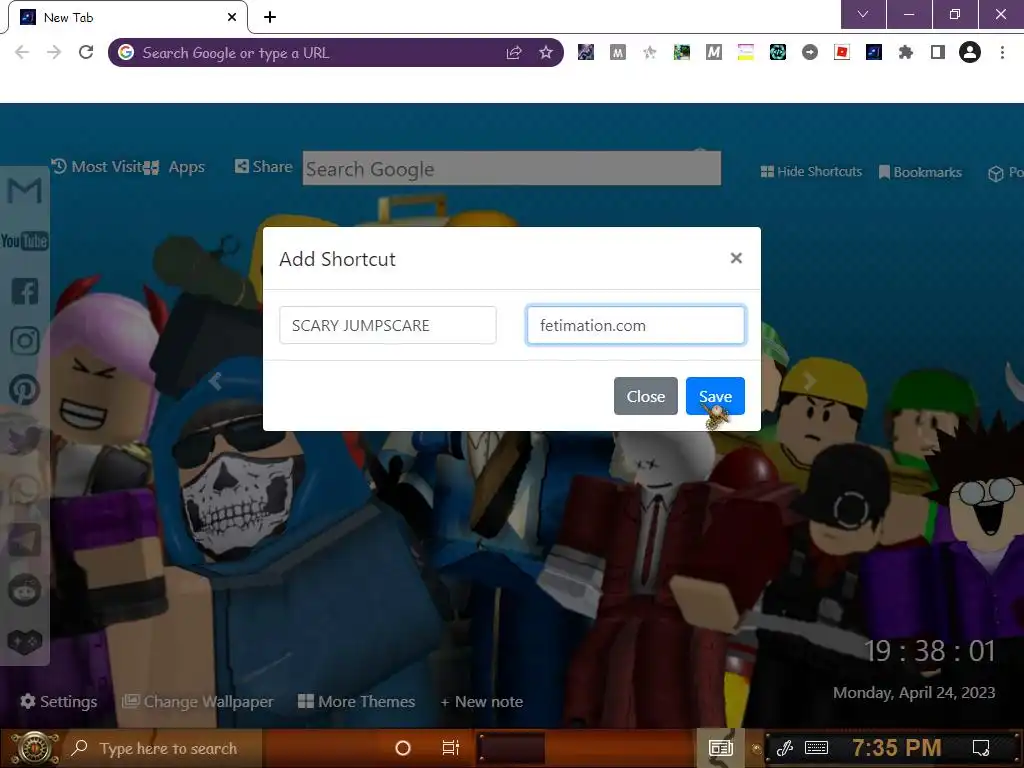The width and height of the screenshot is (1024, 768).
Task: Focus the SCARY JUMPSCARE name field
Action: 387,325
